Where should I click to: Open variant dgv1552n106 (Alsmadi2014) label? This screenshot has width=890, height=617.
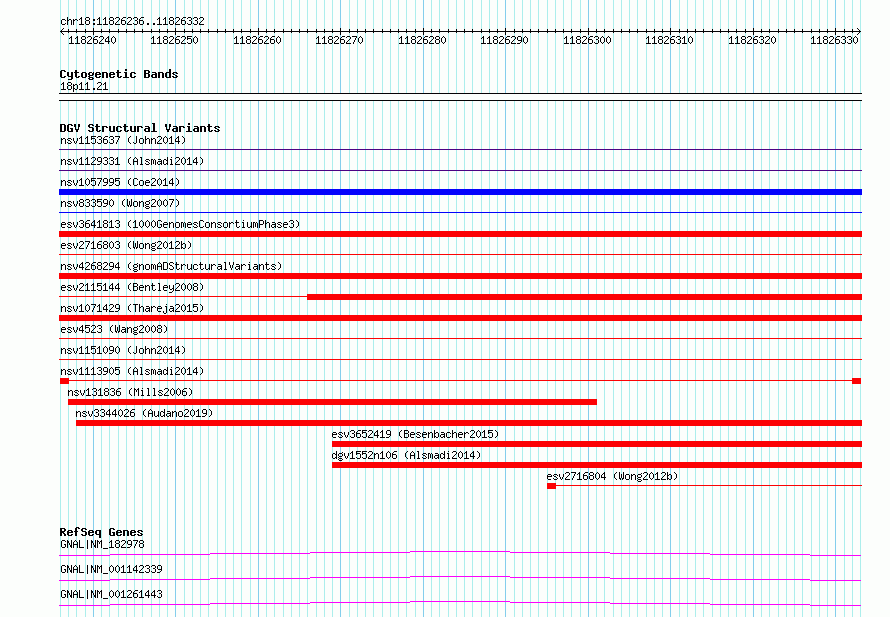[x=406, y=455]
